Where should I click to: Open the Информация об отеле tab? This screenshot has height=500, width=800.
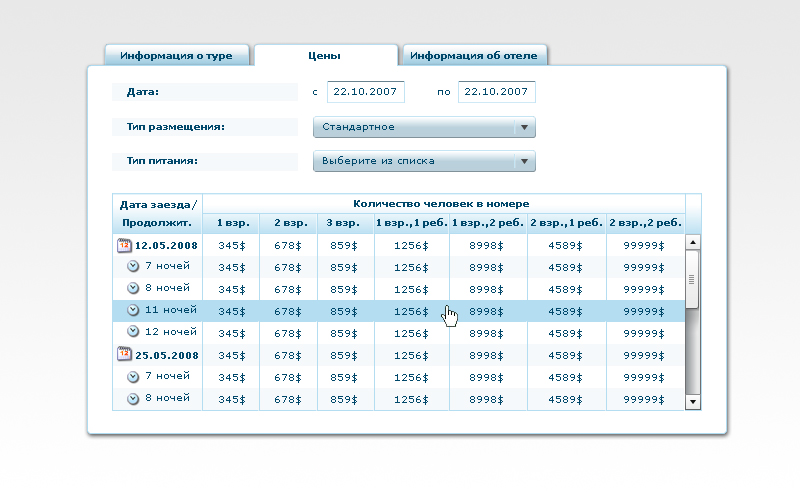pos(473,56)
